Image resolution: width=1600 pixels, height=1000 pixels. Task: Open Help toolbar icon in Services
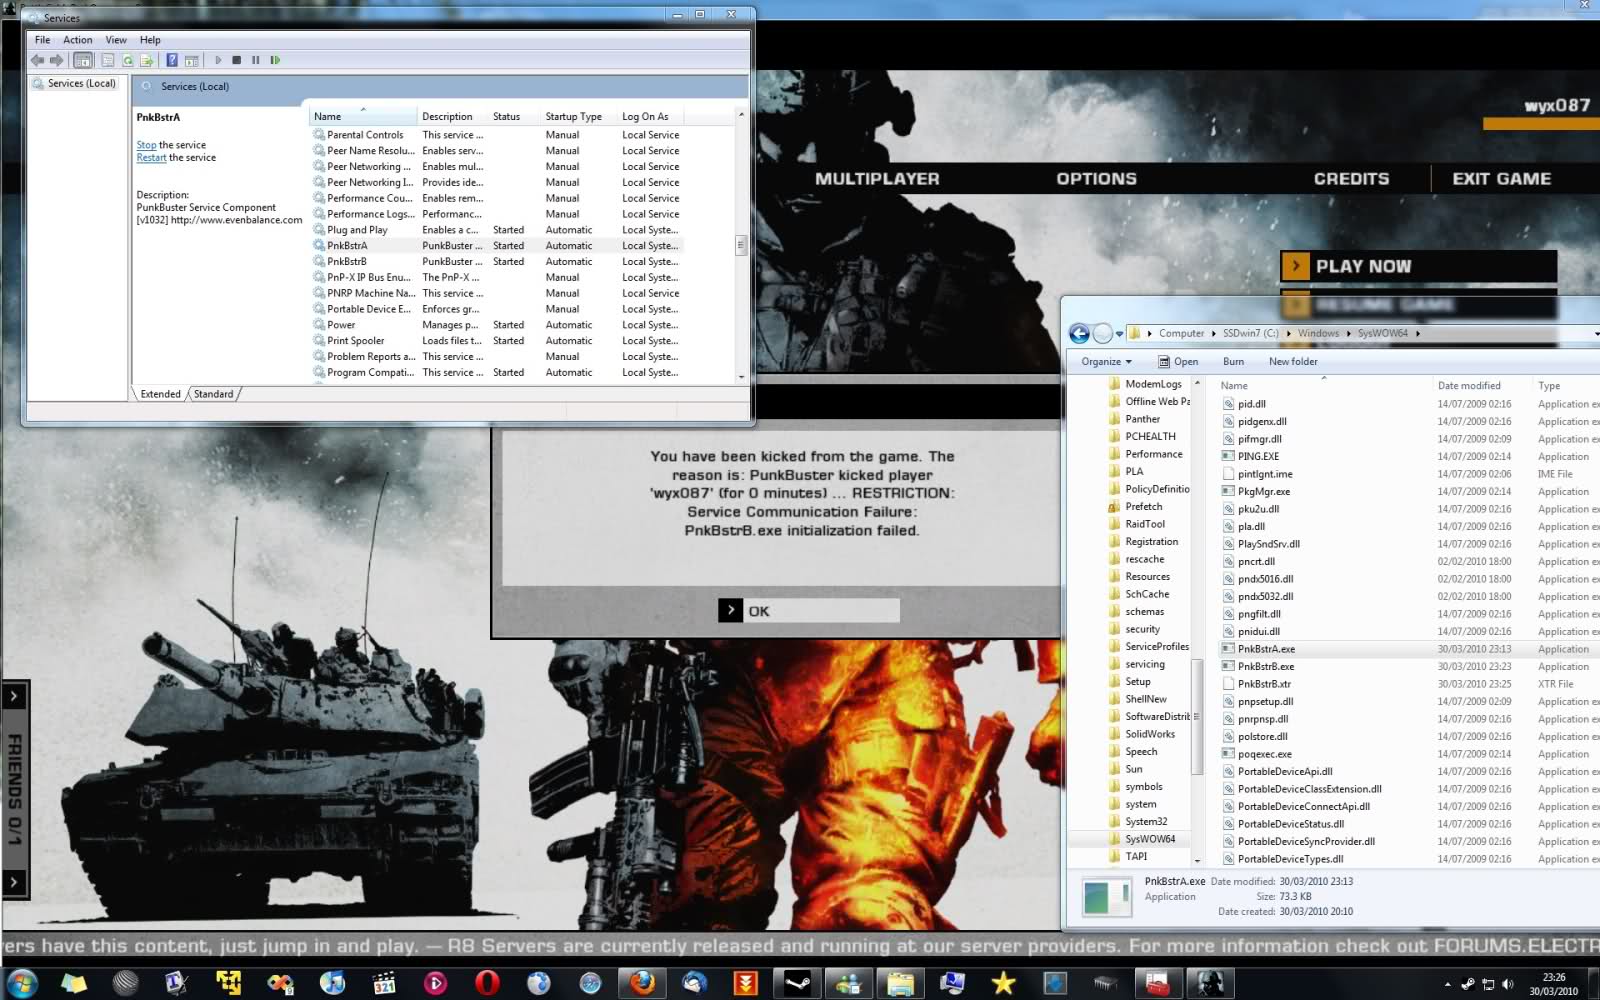pos(172,60)
